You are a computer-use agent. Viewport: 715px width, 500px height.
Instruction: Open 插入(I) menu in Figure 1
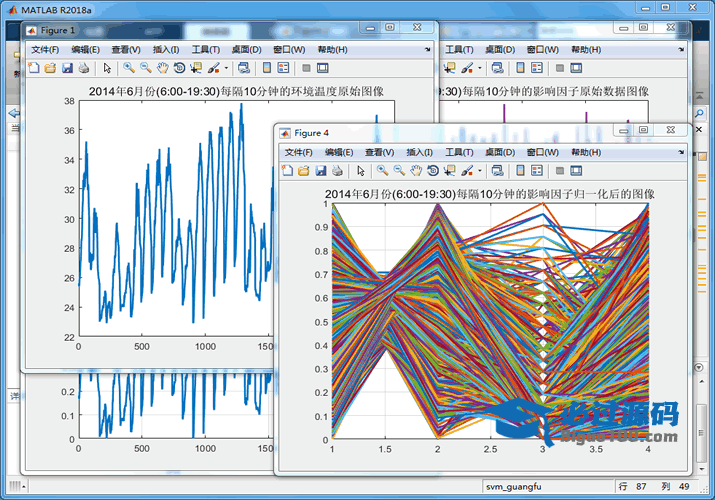click(x=166, y=49)
